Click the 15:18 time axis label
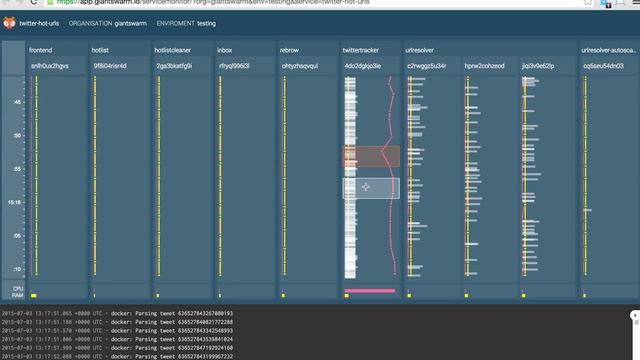 pos(15,202)
